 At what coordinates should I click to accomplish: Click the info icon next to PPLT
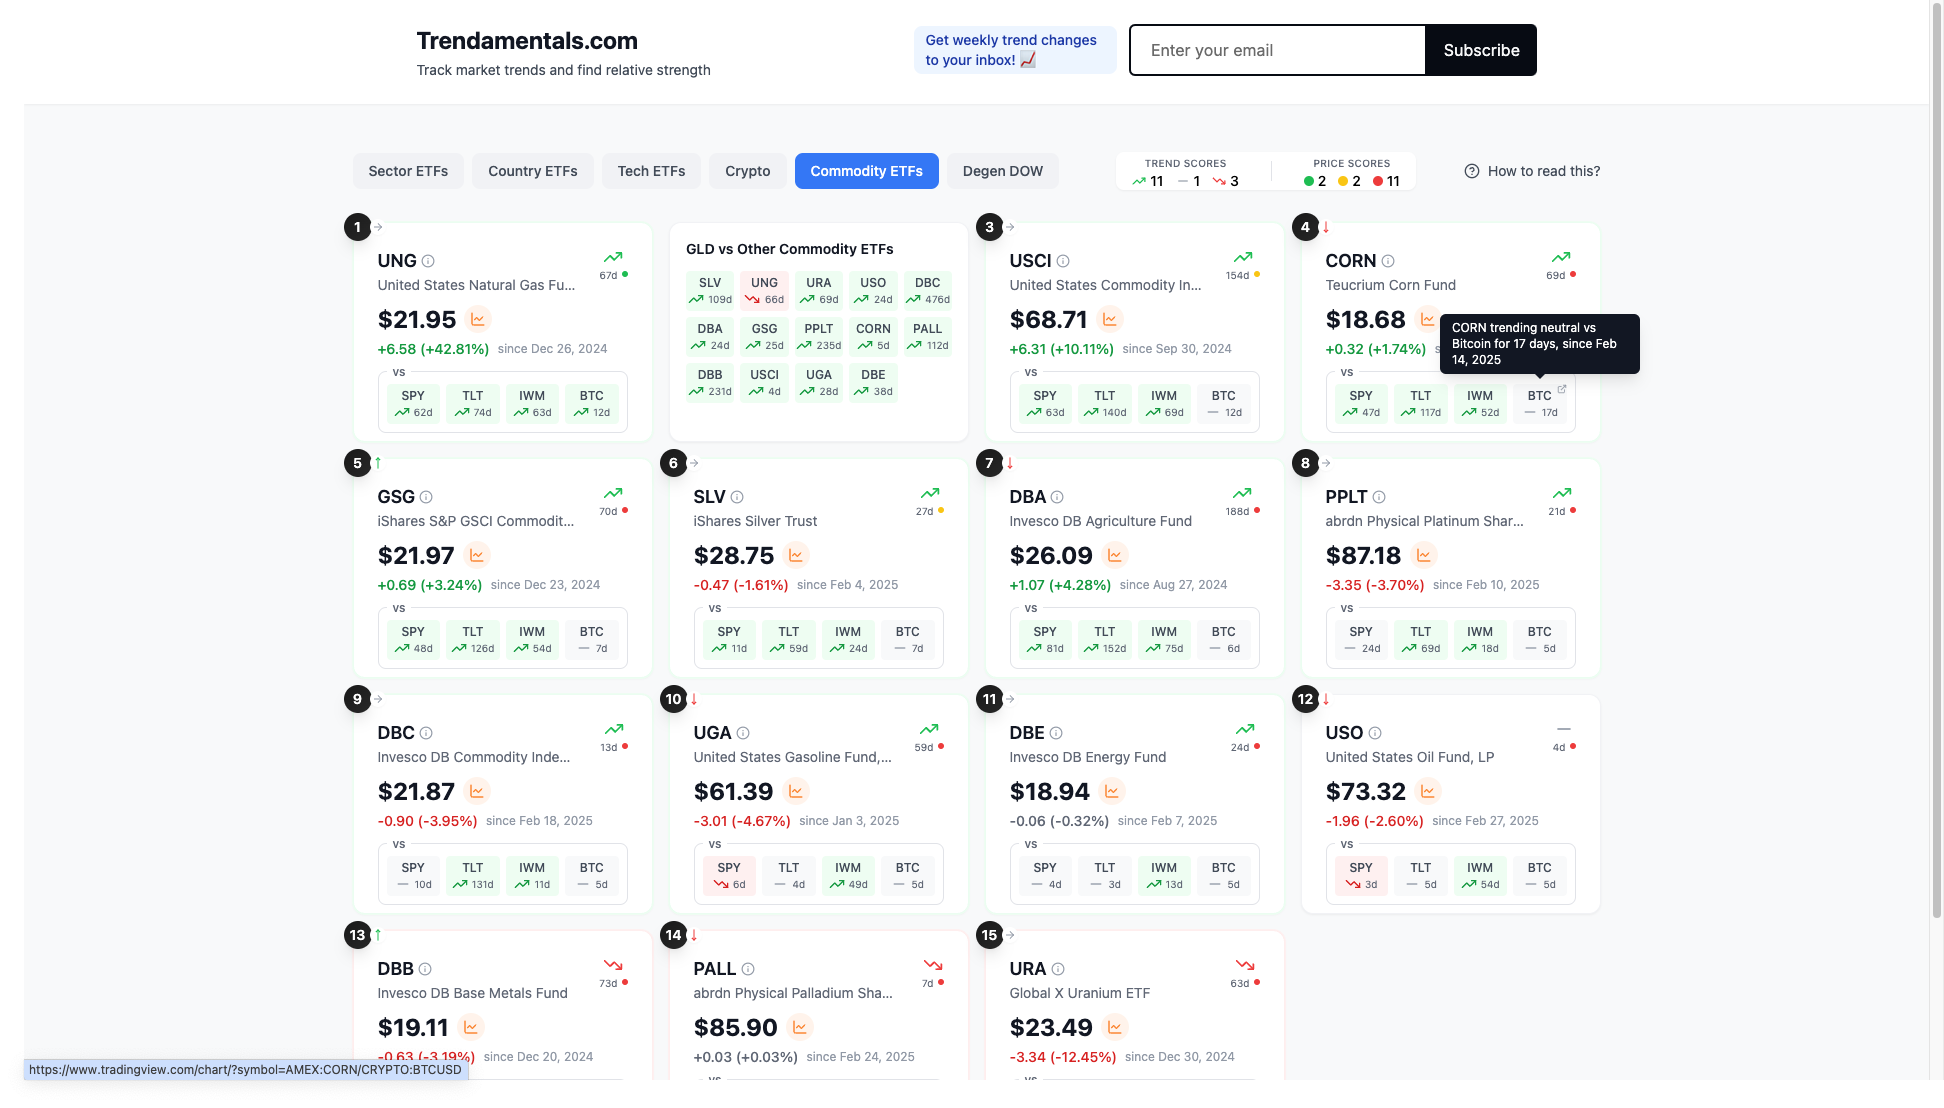pos(1379,497)
